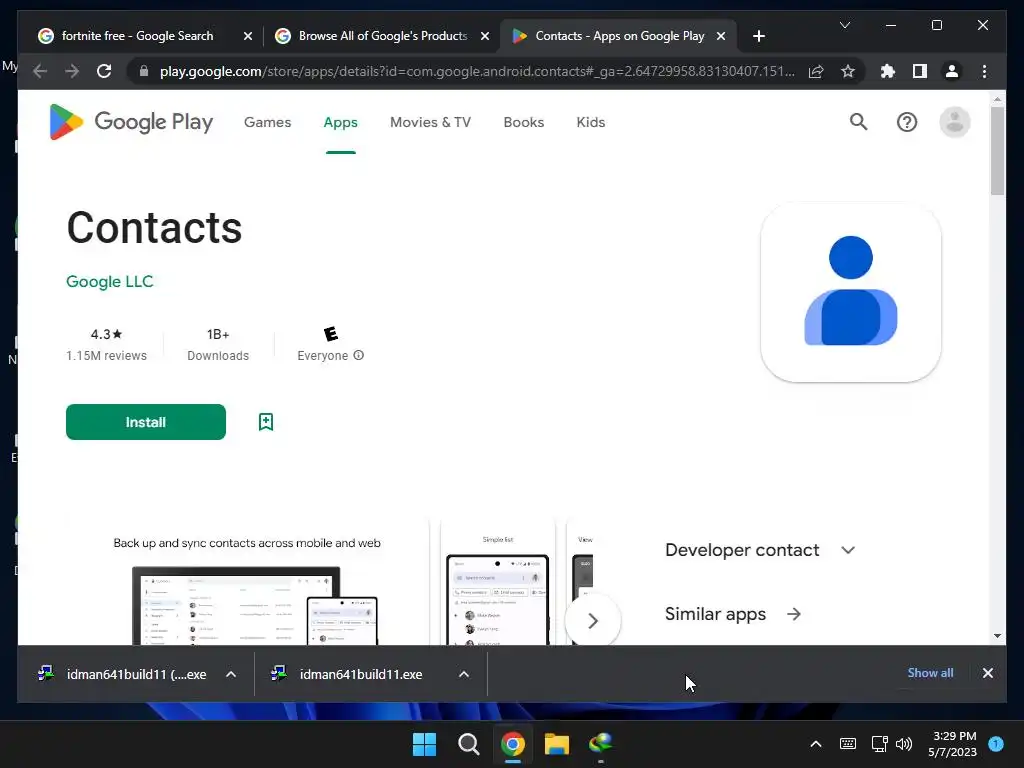Close the Contacts Google Play tab
Viewport: 1024px width, 768px height.
click(x=721, y=36)
